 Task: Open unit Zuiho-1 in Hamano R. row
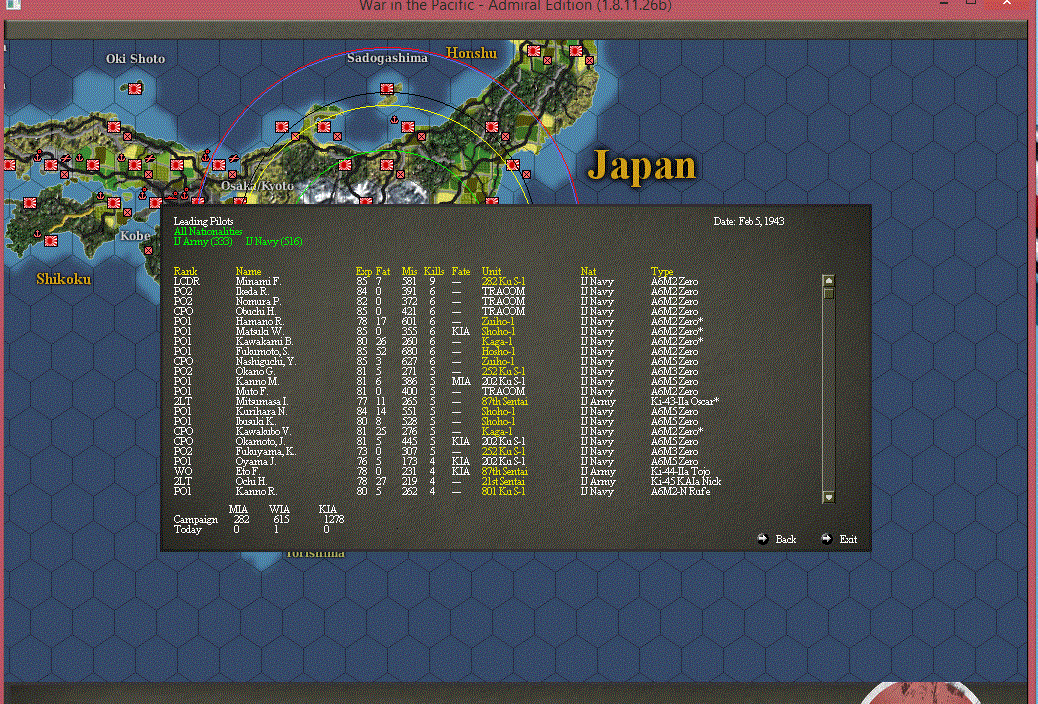tap(498, 322)
